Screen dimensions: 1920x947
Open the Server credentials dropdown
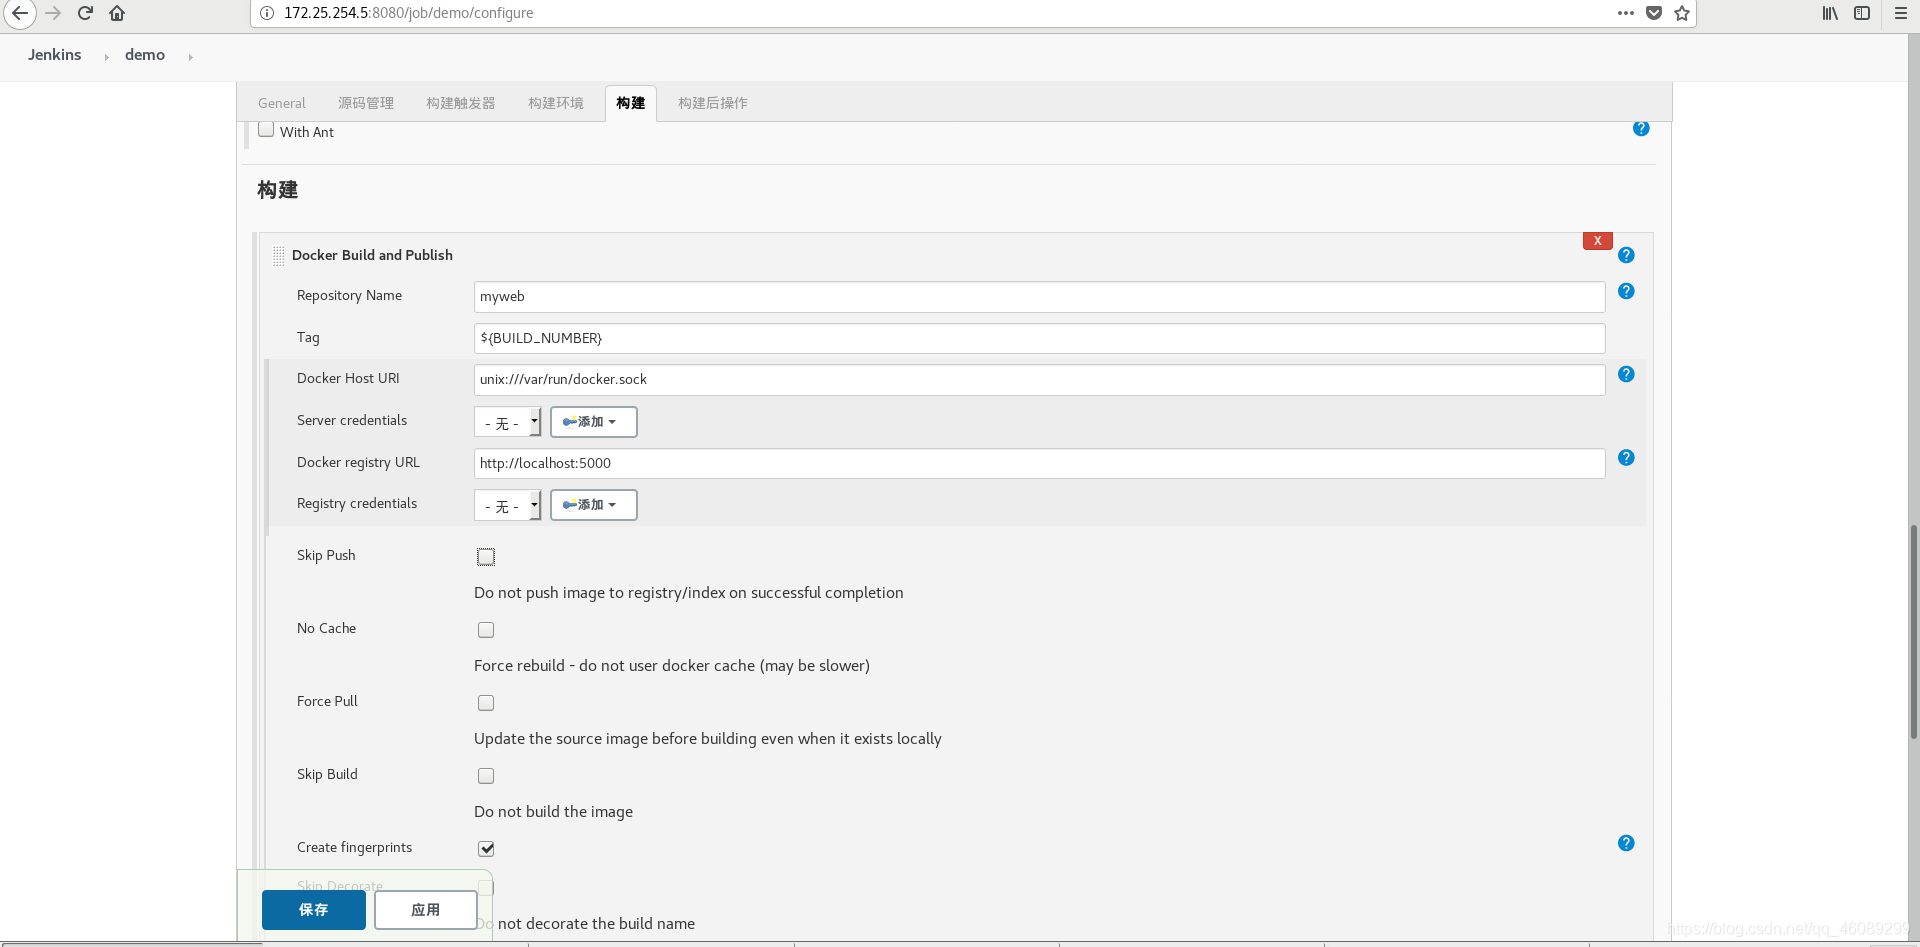[x=508, y=422]
